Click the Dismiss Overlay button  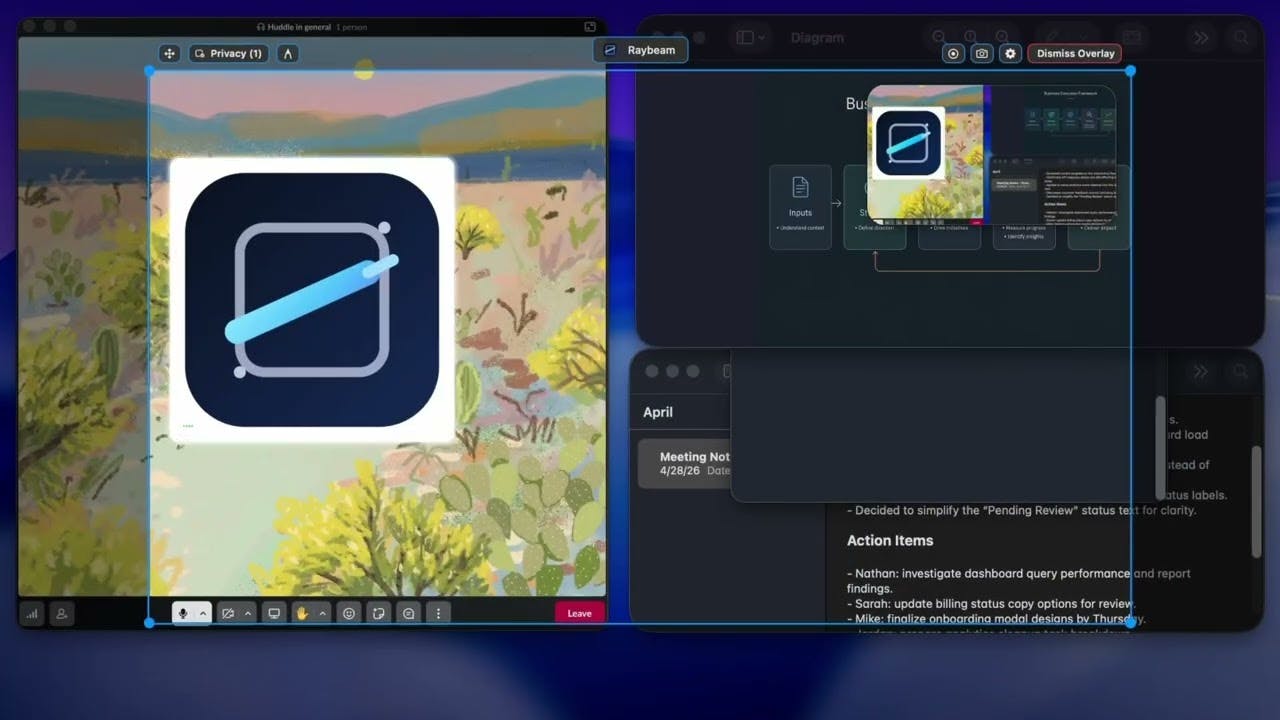click(1075, 54)
